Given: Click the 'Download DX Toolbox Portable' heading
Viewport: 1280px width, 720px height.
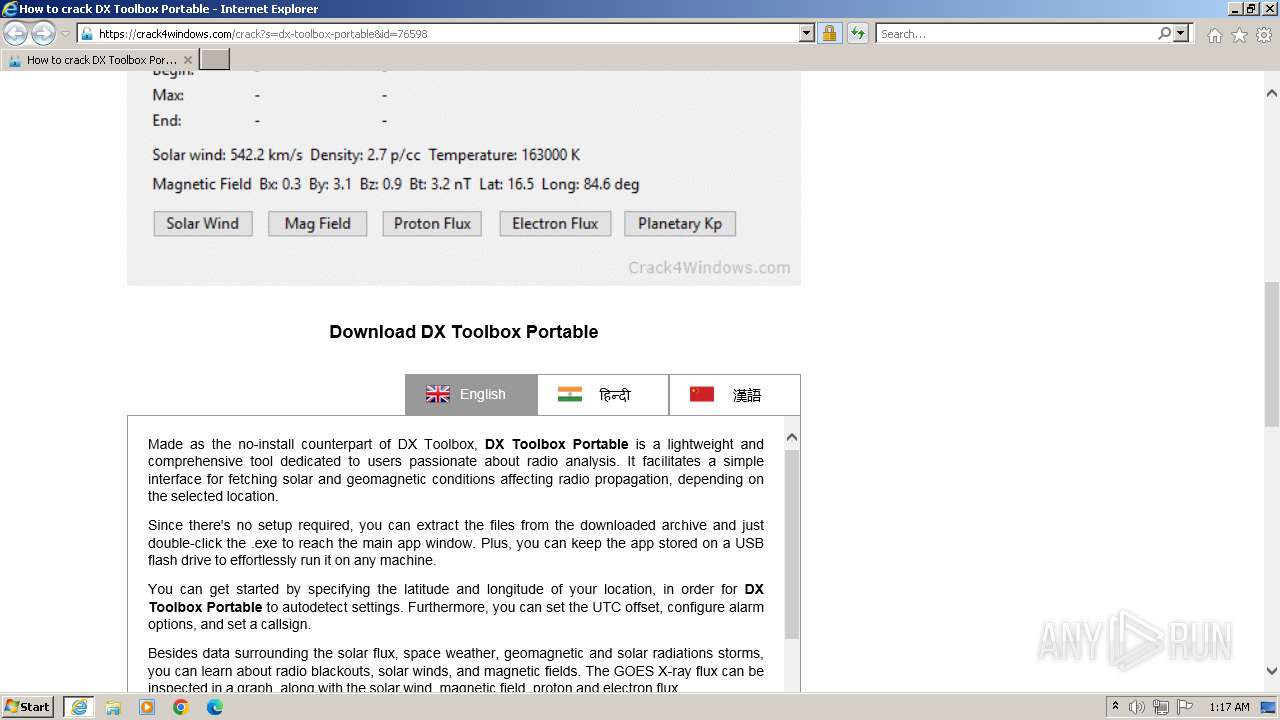Looking at the screenshot, I should pyautogui.click(x=464, y=332).
